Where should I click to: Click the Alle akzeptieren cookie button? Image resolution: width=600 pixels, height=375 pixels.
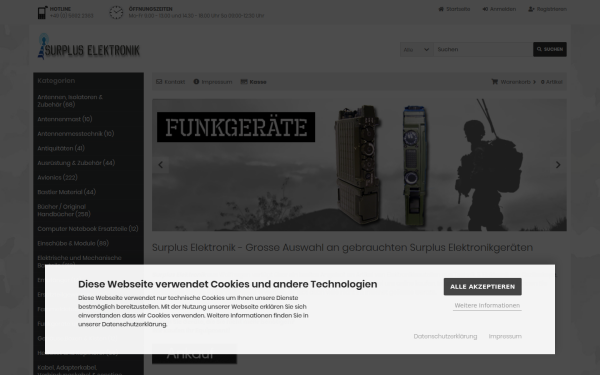click(483, 287)
